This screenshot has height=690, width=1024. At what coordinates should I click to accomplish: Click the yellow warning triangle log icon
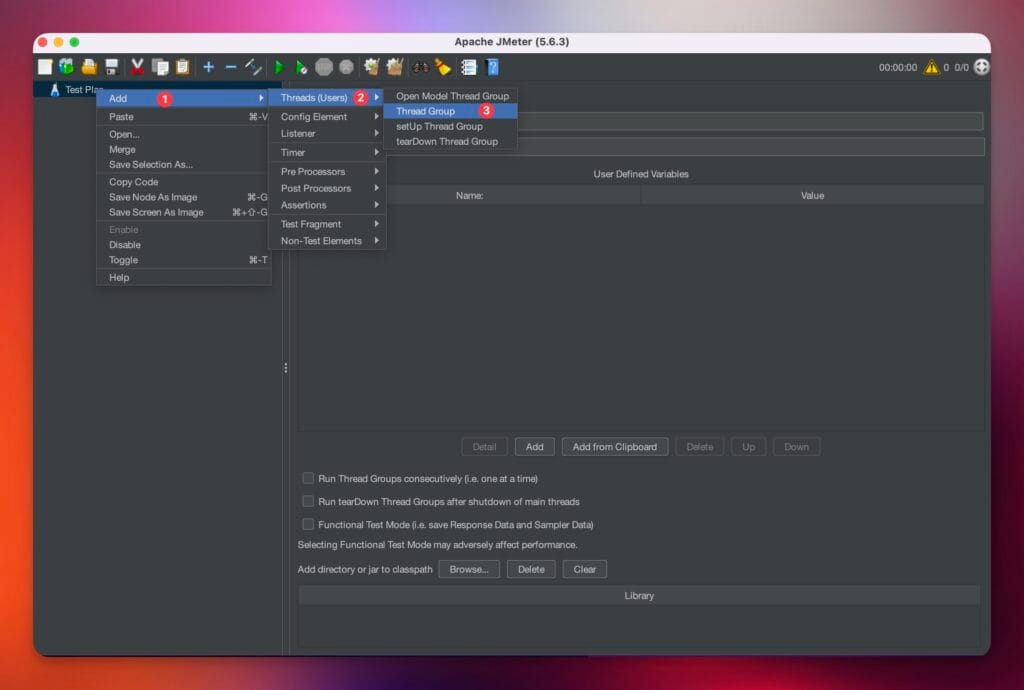pyautogui.click(x=931, y=67)
